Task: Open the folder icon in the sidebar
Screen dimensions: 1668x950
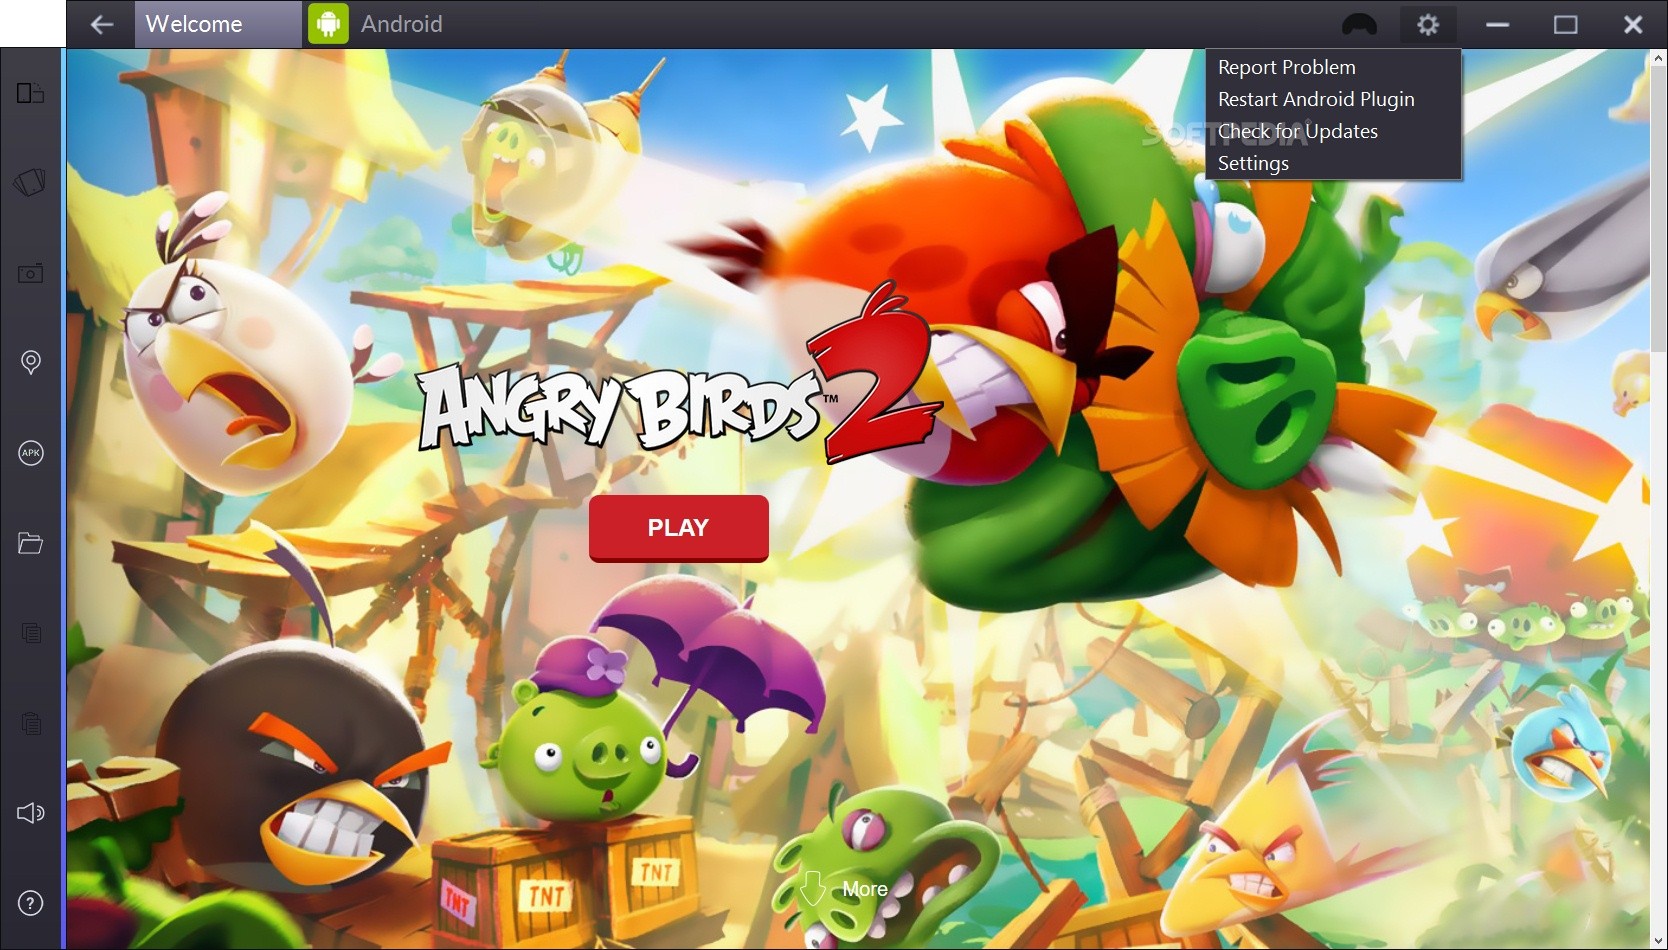Action: 30,543
